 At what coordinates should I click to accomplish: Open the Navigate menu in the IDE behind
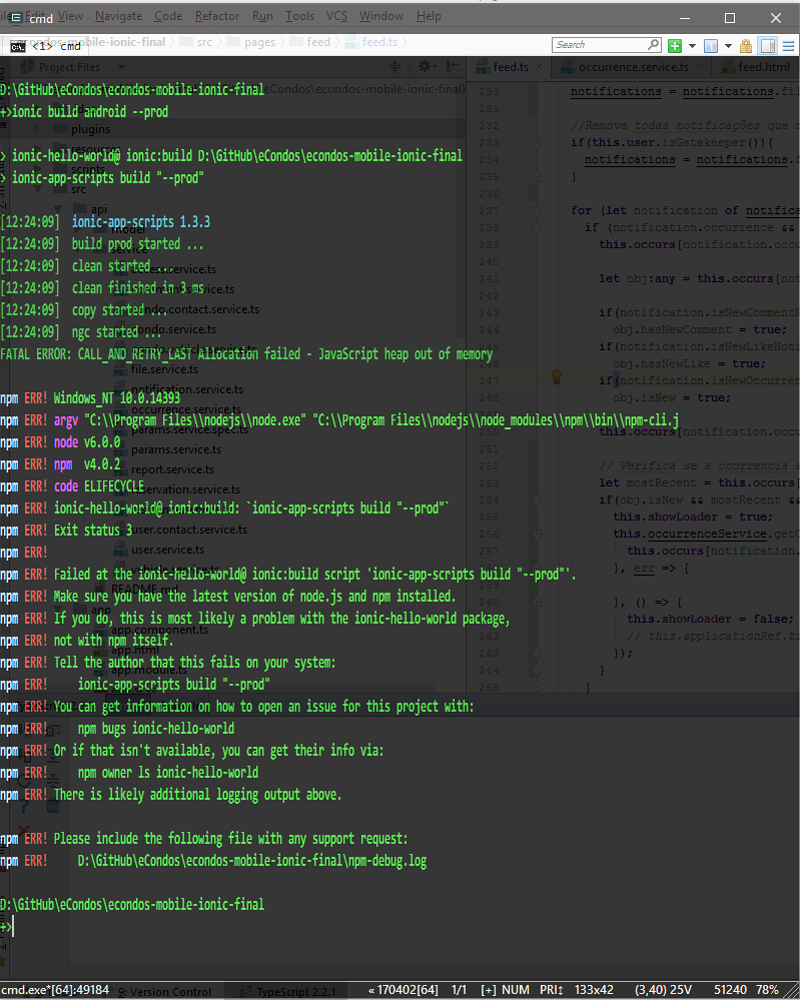click(x=119, y=16)
